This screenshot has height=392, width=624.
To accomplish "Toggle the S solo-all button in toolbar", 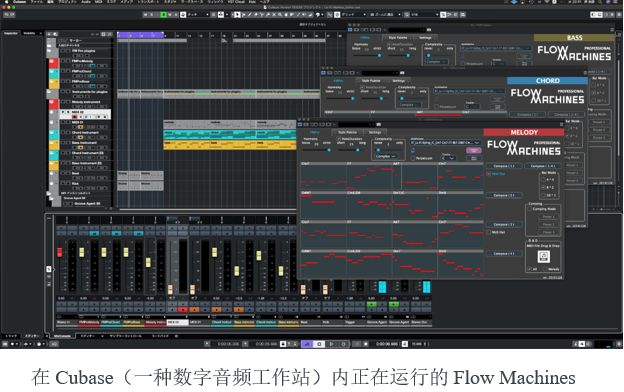I will pos(151,15).
